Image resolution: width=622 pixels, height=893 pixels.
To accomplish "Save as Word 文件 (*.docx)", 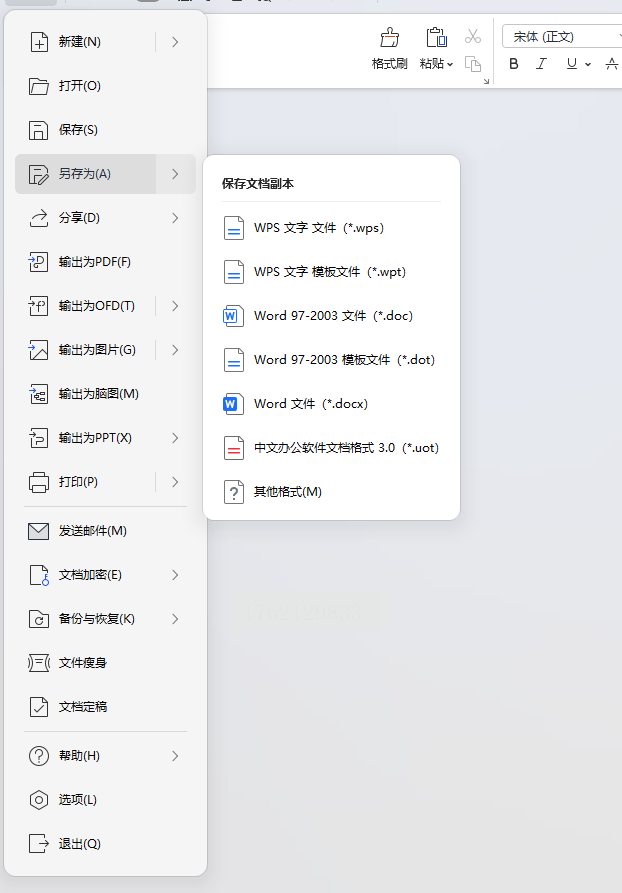I will (332, 404).
